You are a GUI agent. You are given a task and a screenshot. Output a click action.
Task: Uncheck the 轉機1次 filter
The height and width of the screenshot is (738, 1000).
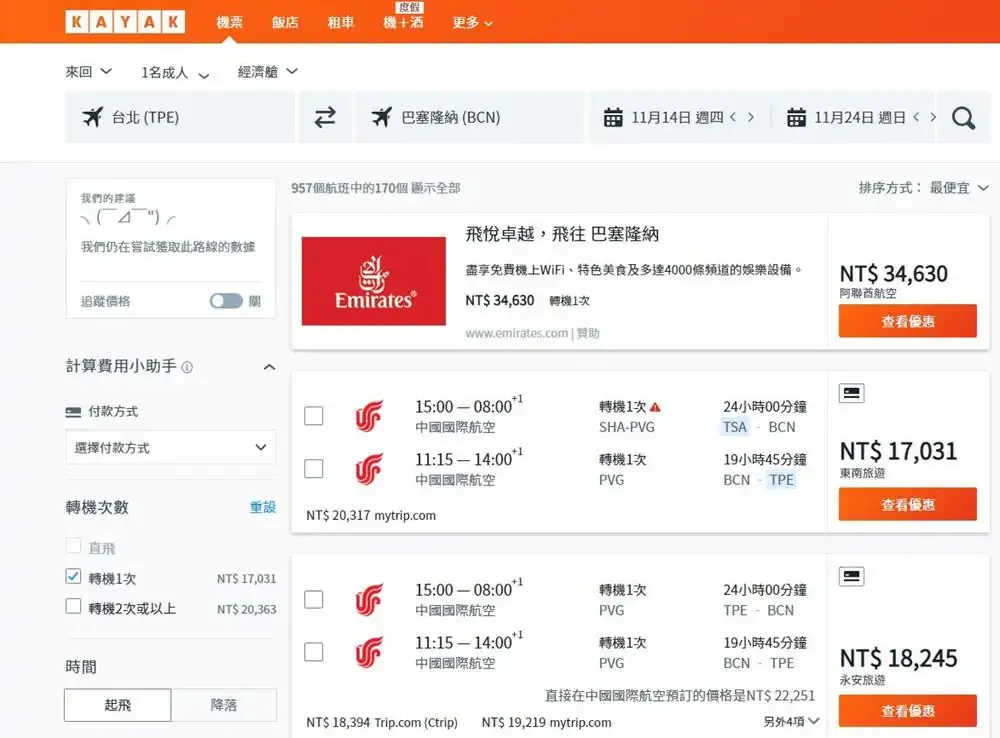click(x=73, y=577)
